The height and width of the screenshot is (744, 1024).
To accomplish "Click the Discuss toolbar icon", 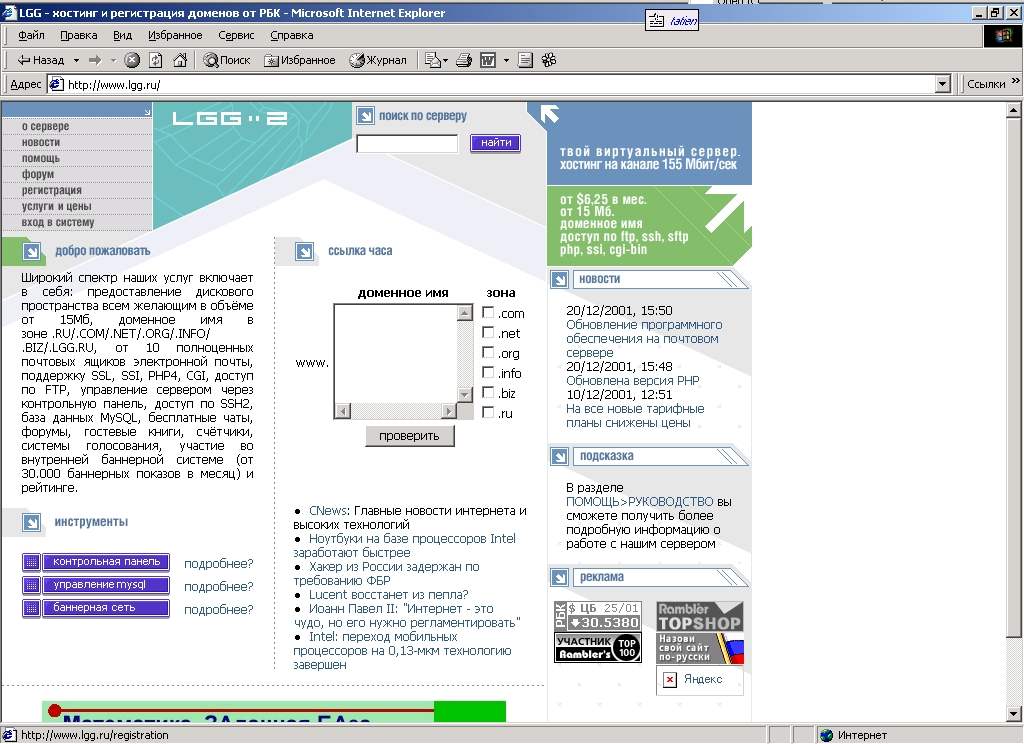I will [x=525, y=61].
